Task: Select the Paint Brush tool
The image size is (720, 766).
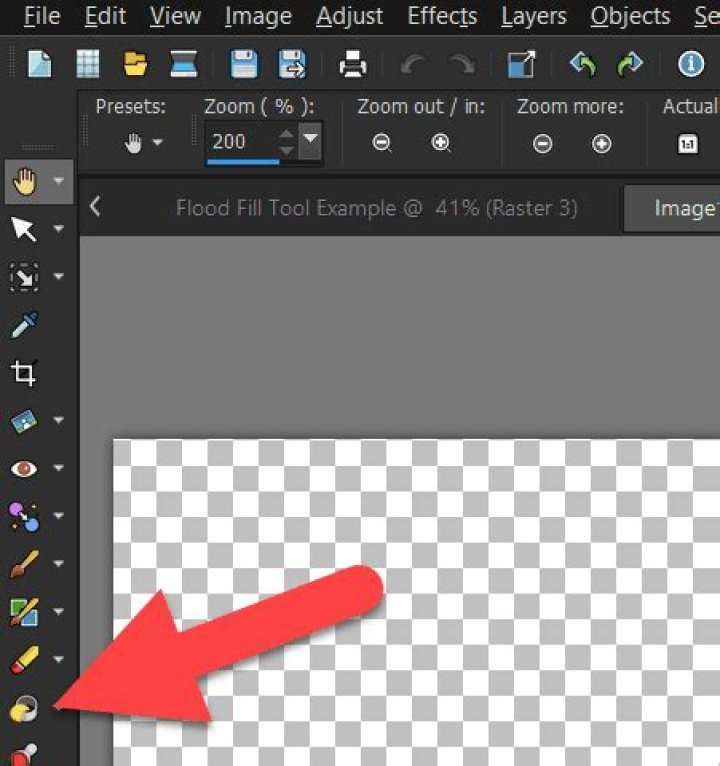Action: tap(23, 563)
